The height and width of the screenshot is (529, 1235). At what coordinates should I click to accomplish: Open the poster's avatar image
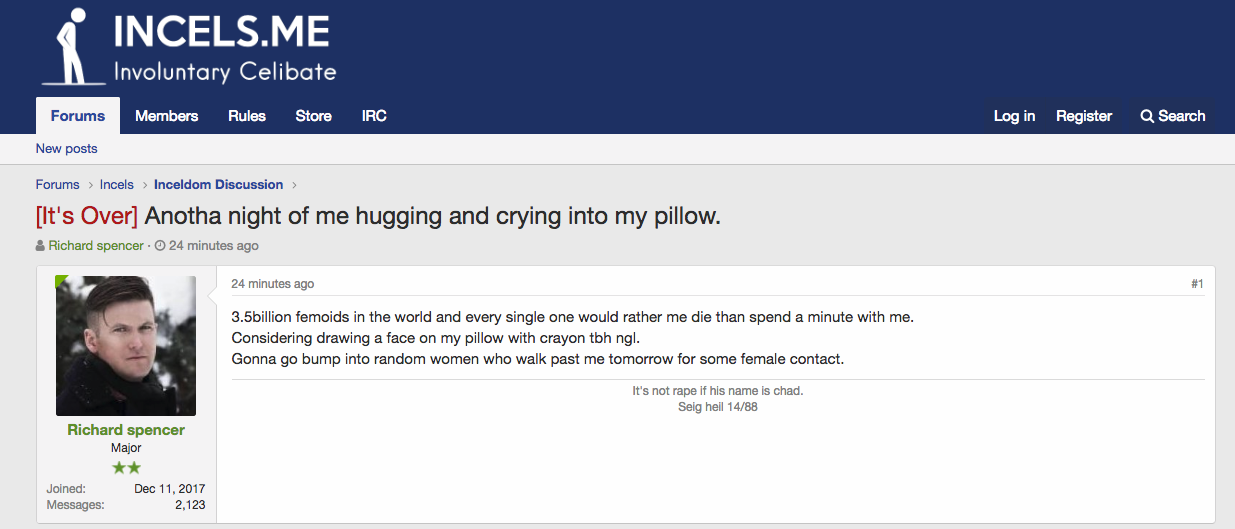pyautogui.click(x=126, y=346)
